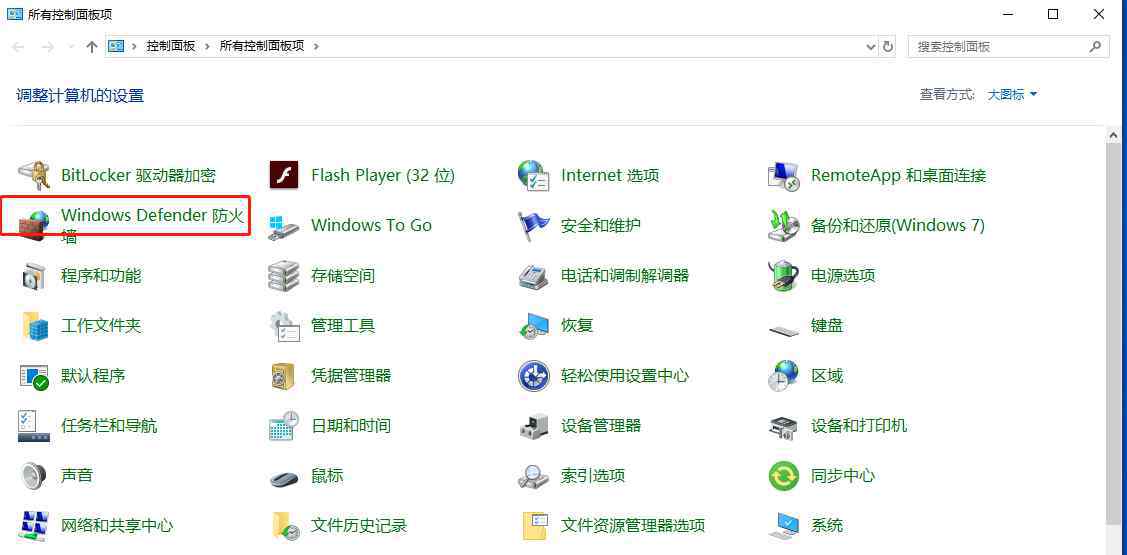The height and width of the screenshot is (555, 1127).
Task: Refresh the control panel view
Action: [888, 46]
